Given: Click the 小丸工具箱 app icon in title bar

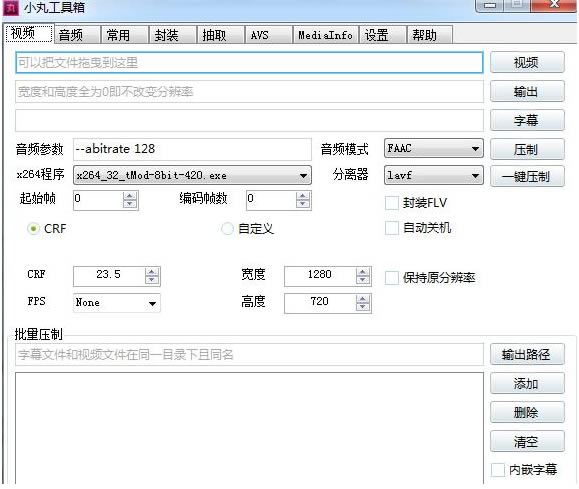Looking at the screenshot, I should click(11, 7).
